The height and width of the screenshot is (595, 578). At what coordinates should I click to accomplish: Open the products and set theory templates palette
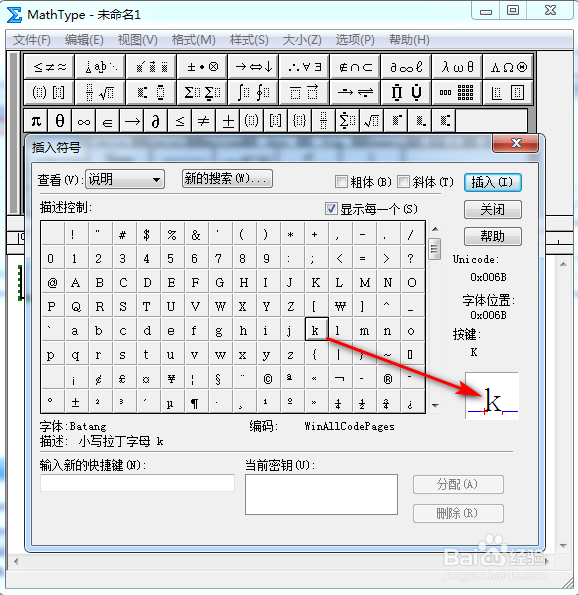point(406,92)
